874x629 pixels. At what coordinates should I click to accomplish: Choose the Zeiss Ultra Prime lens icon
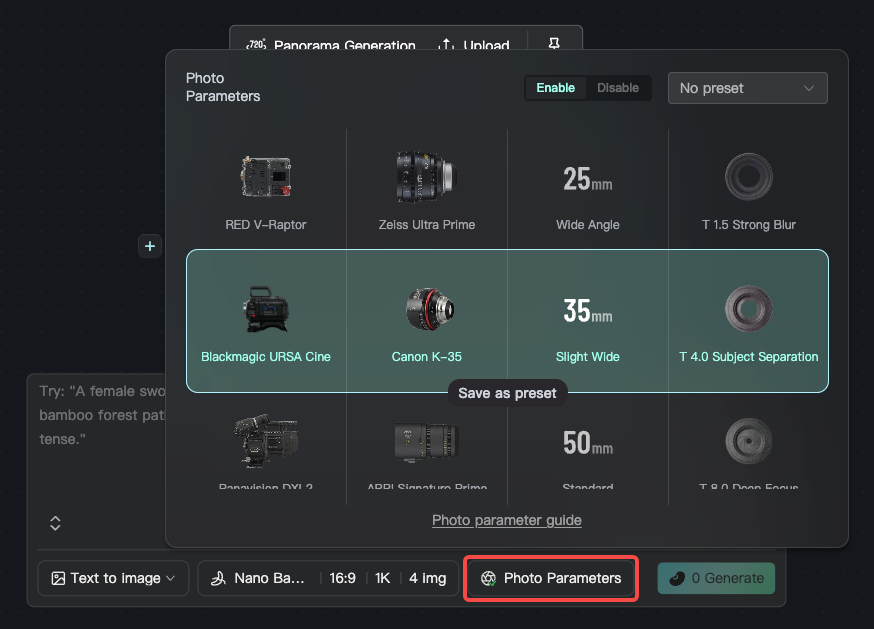pos(426,177)
